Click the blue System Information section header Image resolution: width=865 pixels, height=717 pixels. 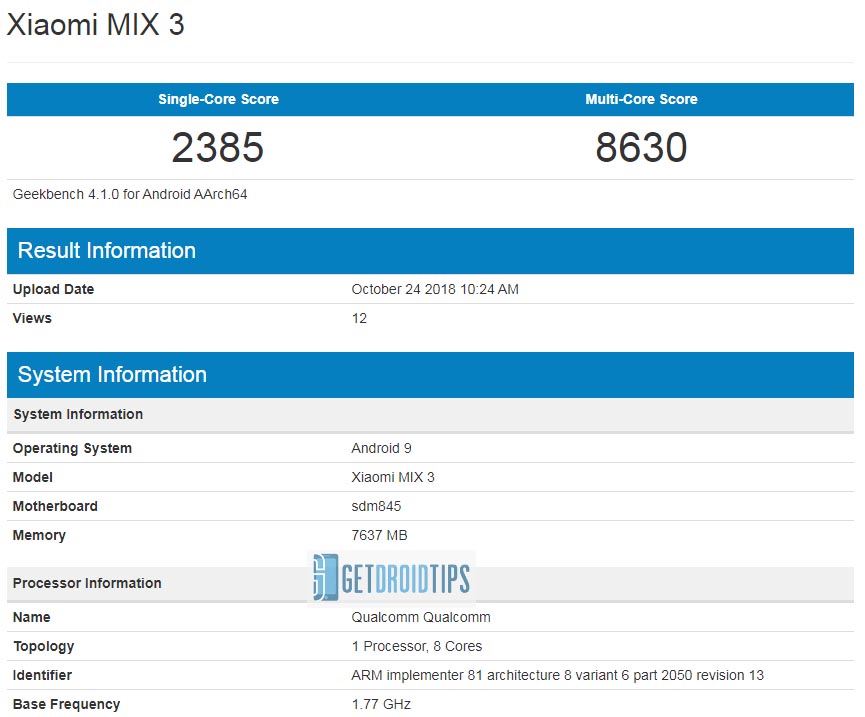(x=430, y=375)
